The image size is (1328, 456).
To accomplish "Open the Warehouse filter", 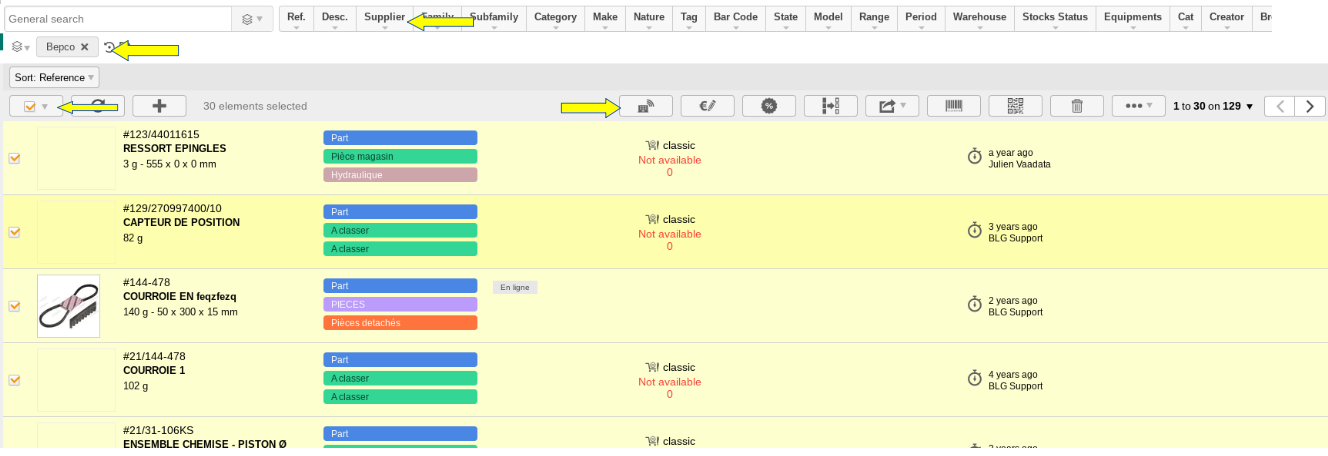I will [980, 19].
